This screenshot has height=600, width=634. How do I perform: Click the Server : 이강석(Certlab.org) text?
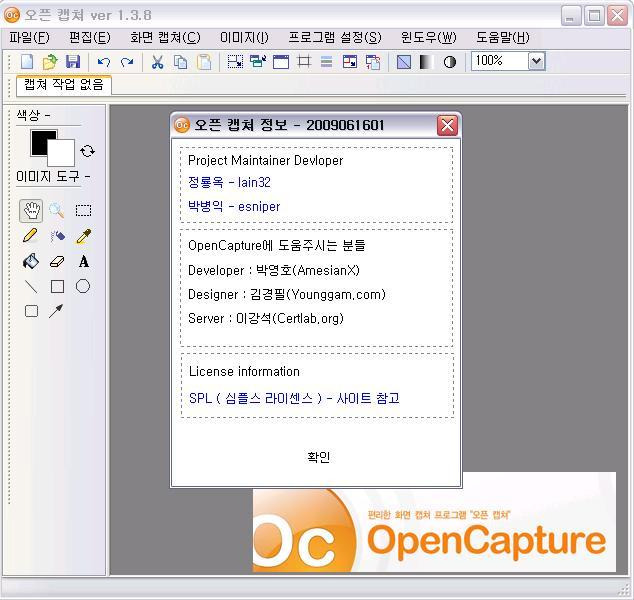click(266, 318)
